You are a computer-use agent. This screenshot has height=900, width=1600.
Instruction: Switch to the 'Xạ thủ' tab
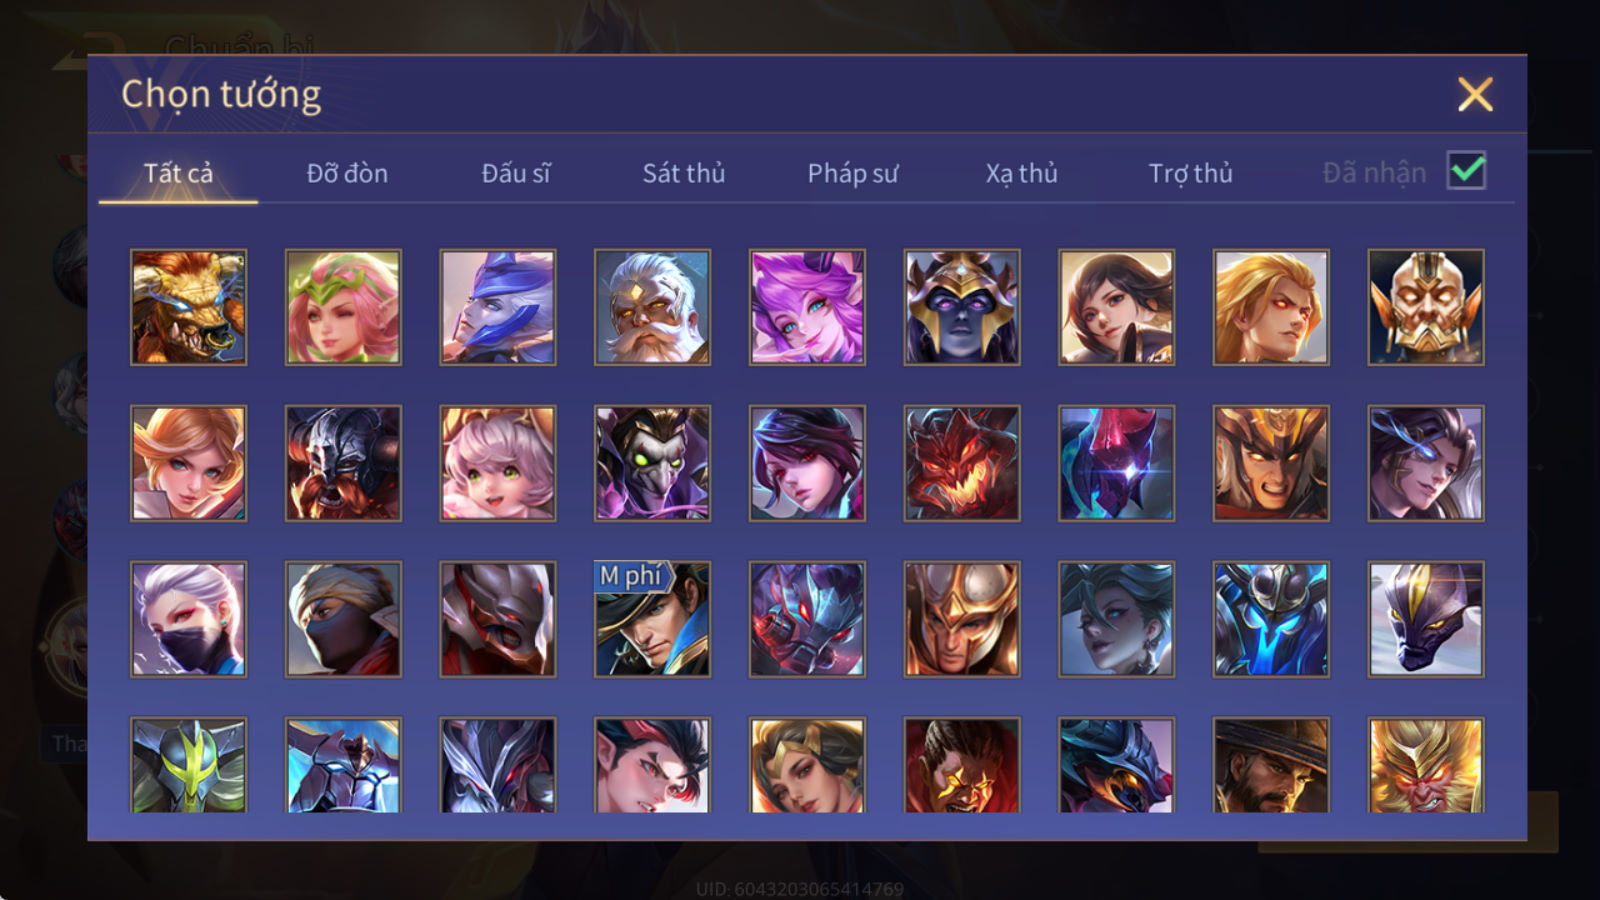[x=1021, y=173]
